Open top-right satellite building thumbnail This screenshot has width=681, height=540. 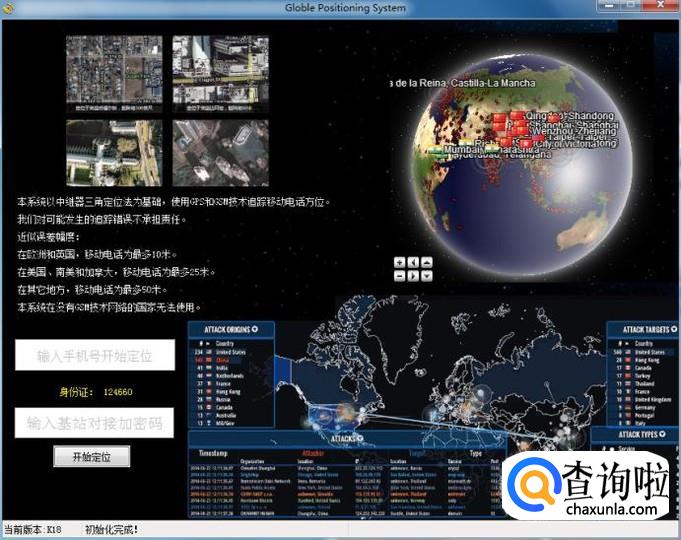(x=221, y=74)
